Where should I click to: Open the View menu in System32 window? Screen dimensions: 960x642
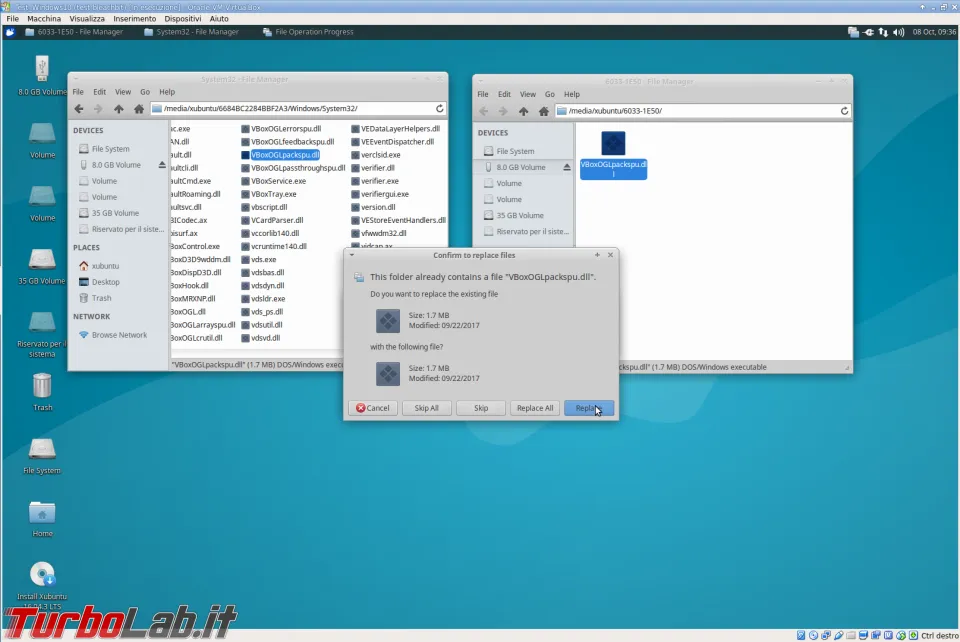(x=121, y=92)
